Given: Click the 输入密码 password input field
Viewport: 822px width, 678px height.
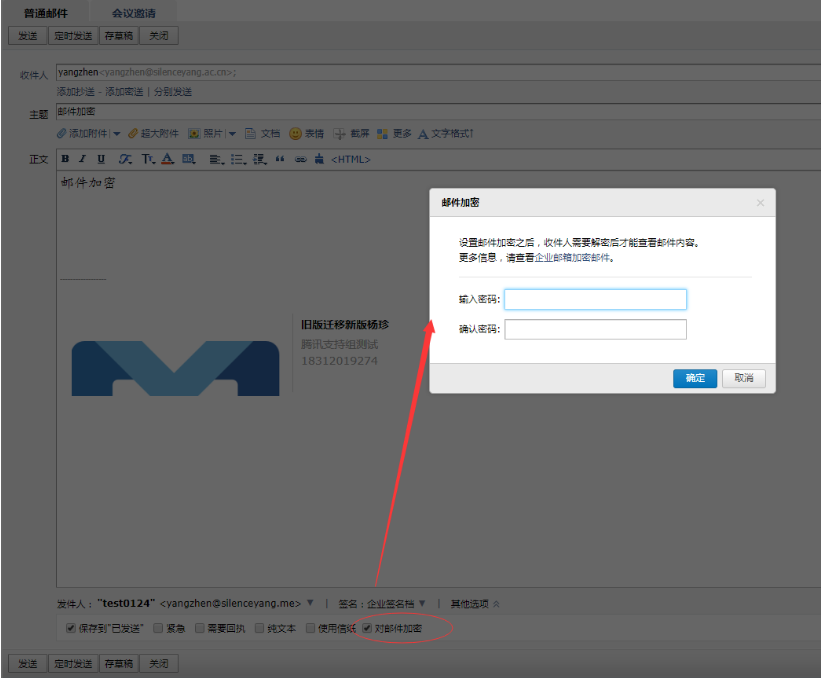Looking at the screenshot, I should point(595,298).
